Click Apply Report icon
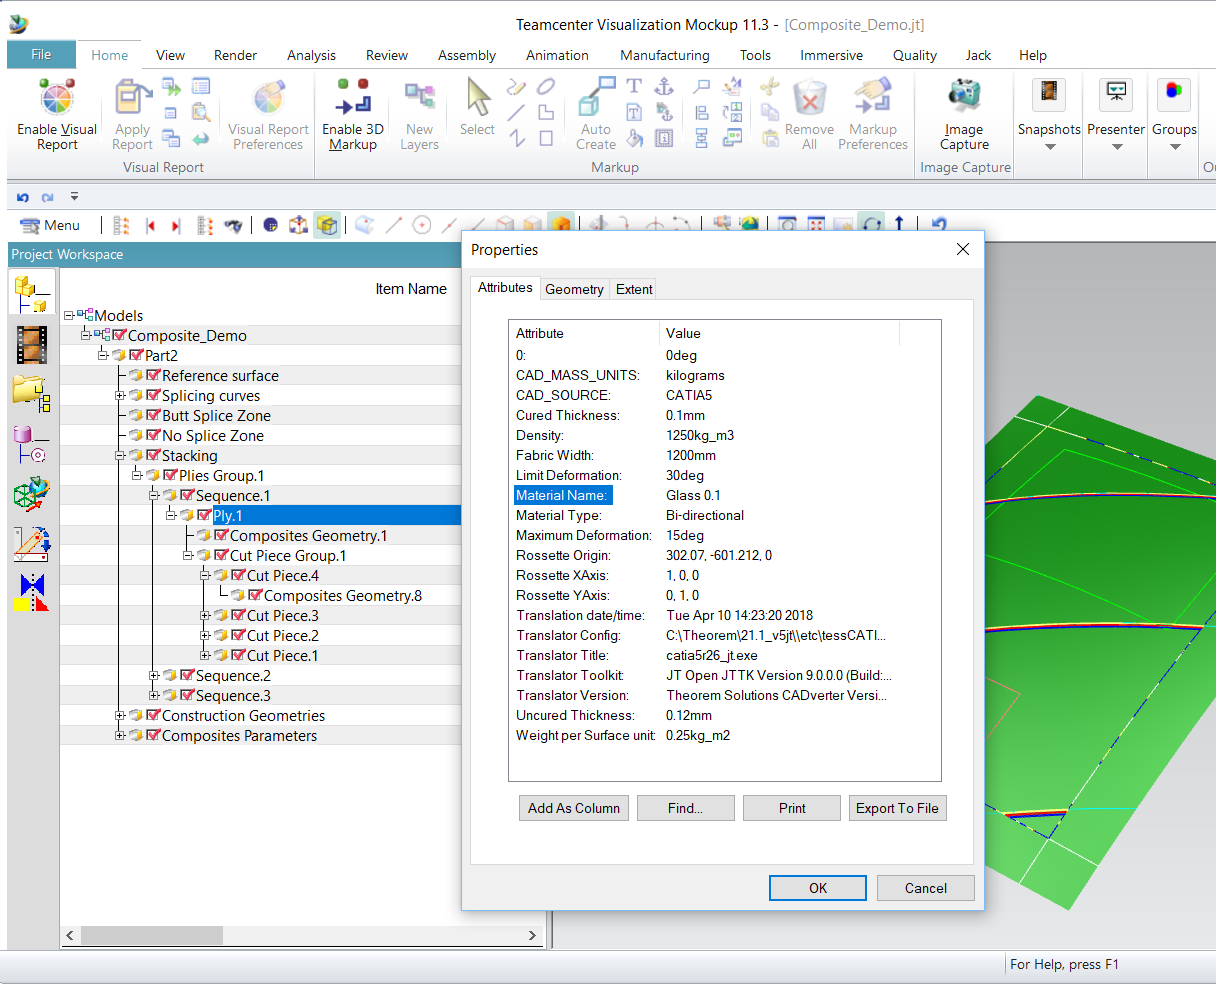1216x984 pixels. tap(132, 114)
